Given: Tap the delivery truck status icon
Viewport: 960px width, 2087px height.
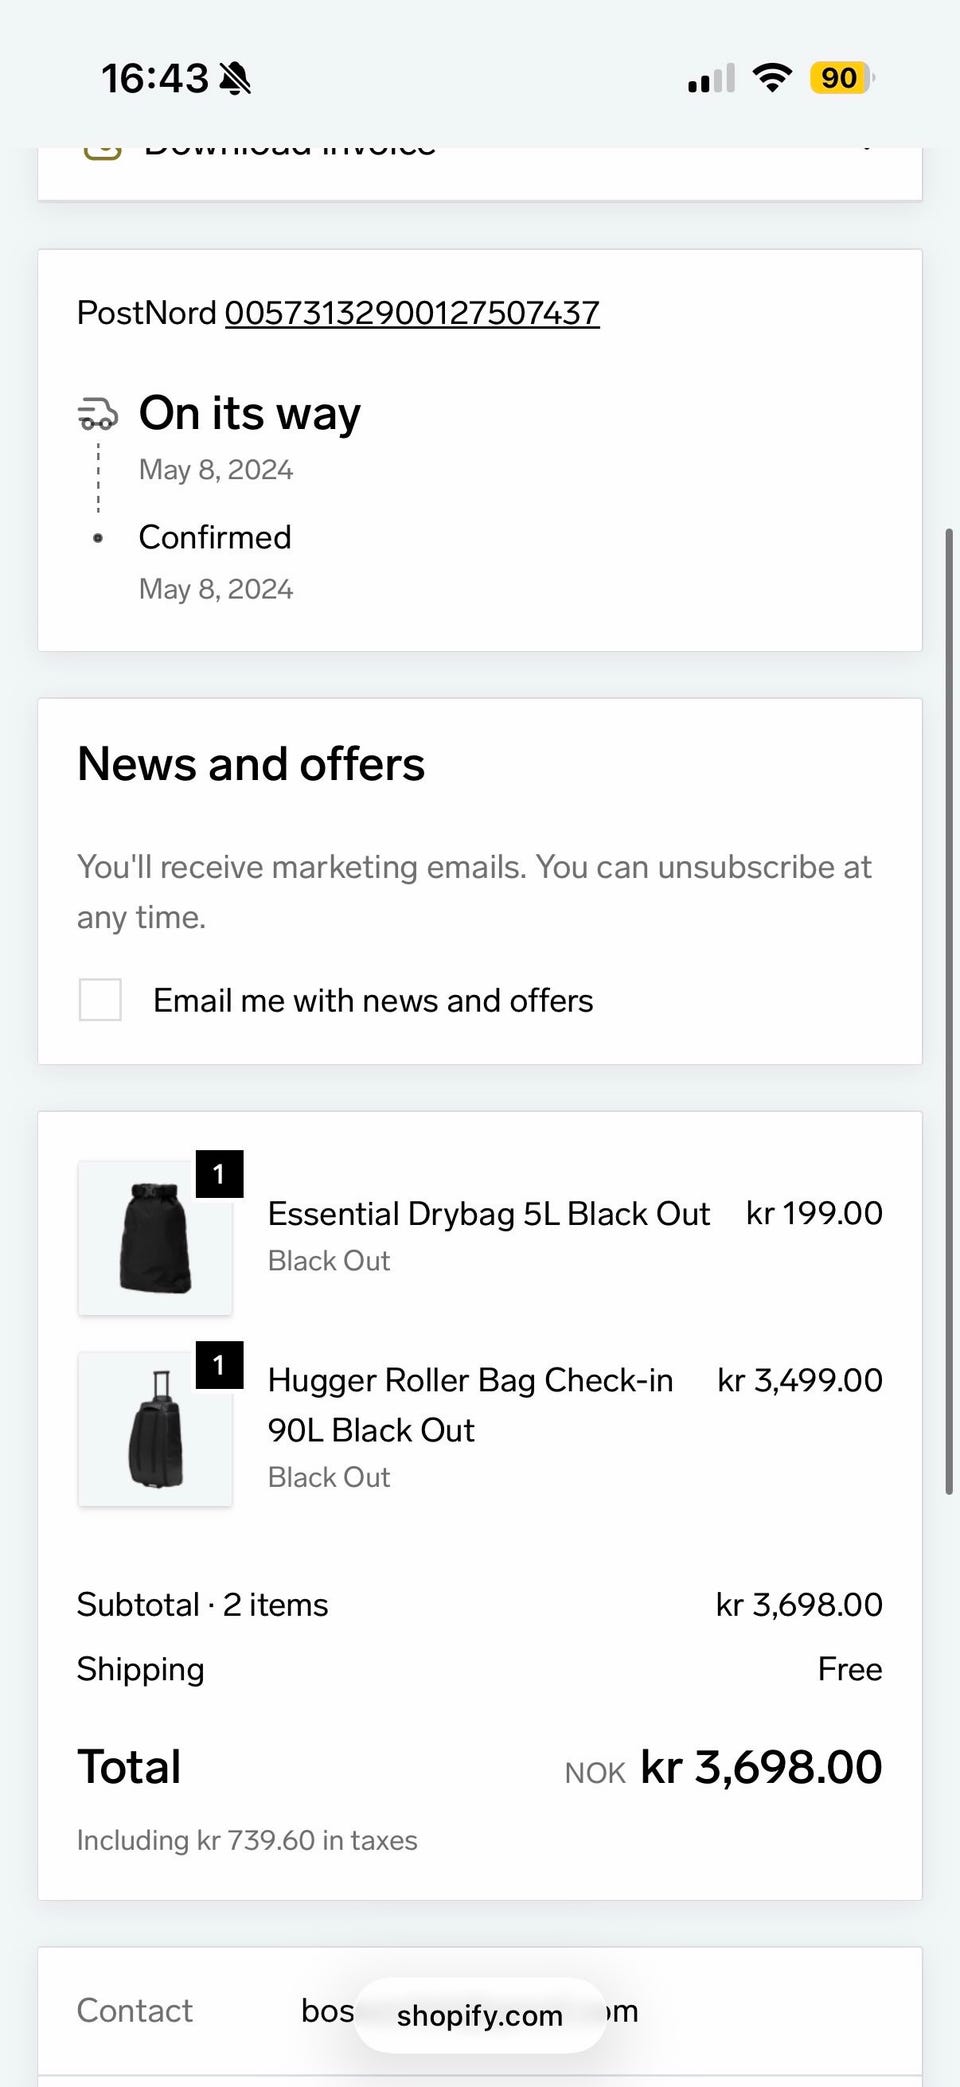Looking at the screenshot, I should click(98, 414).
